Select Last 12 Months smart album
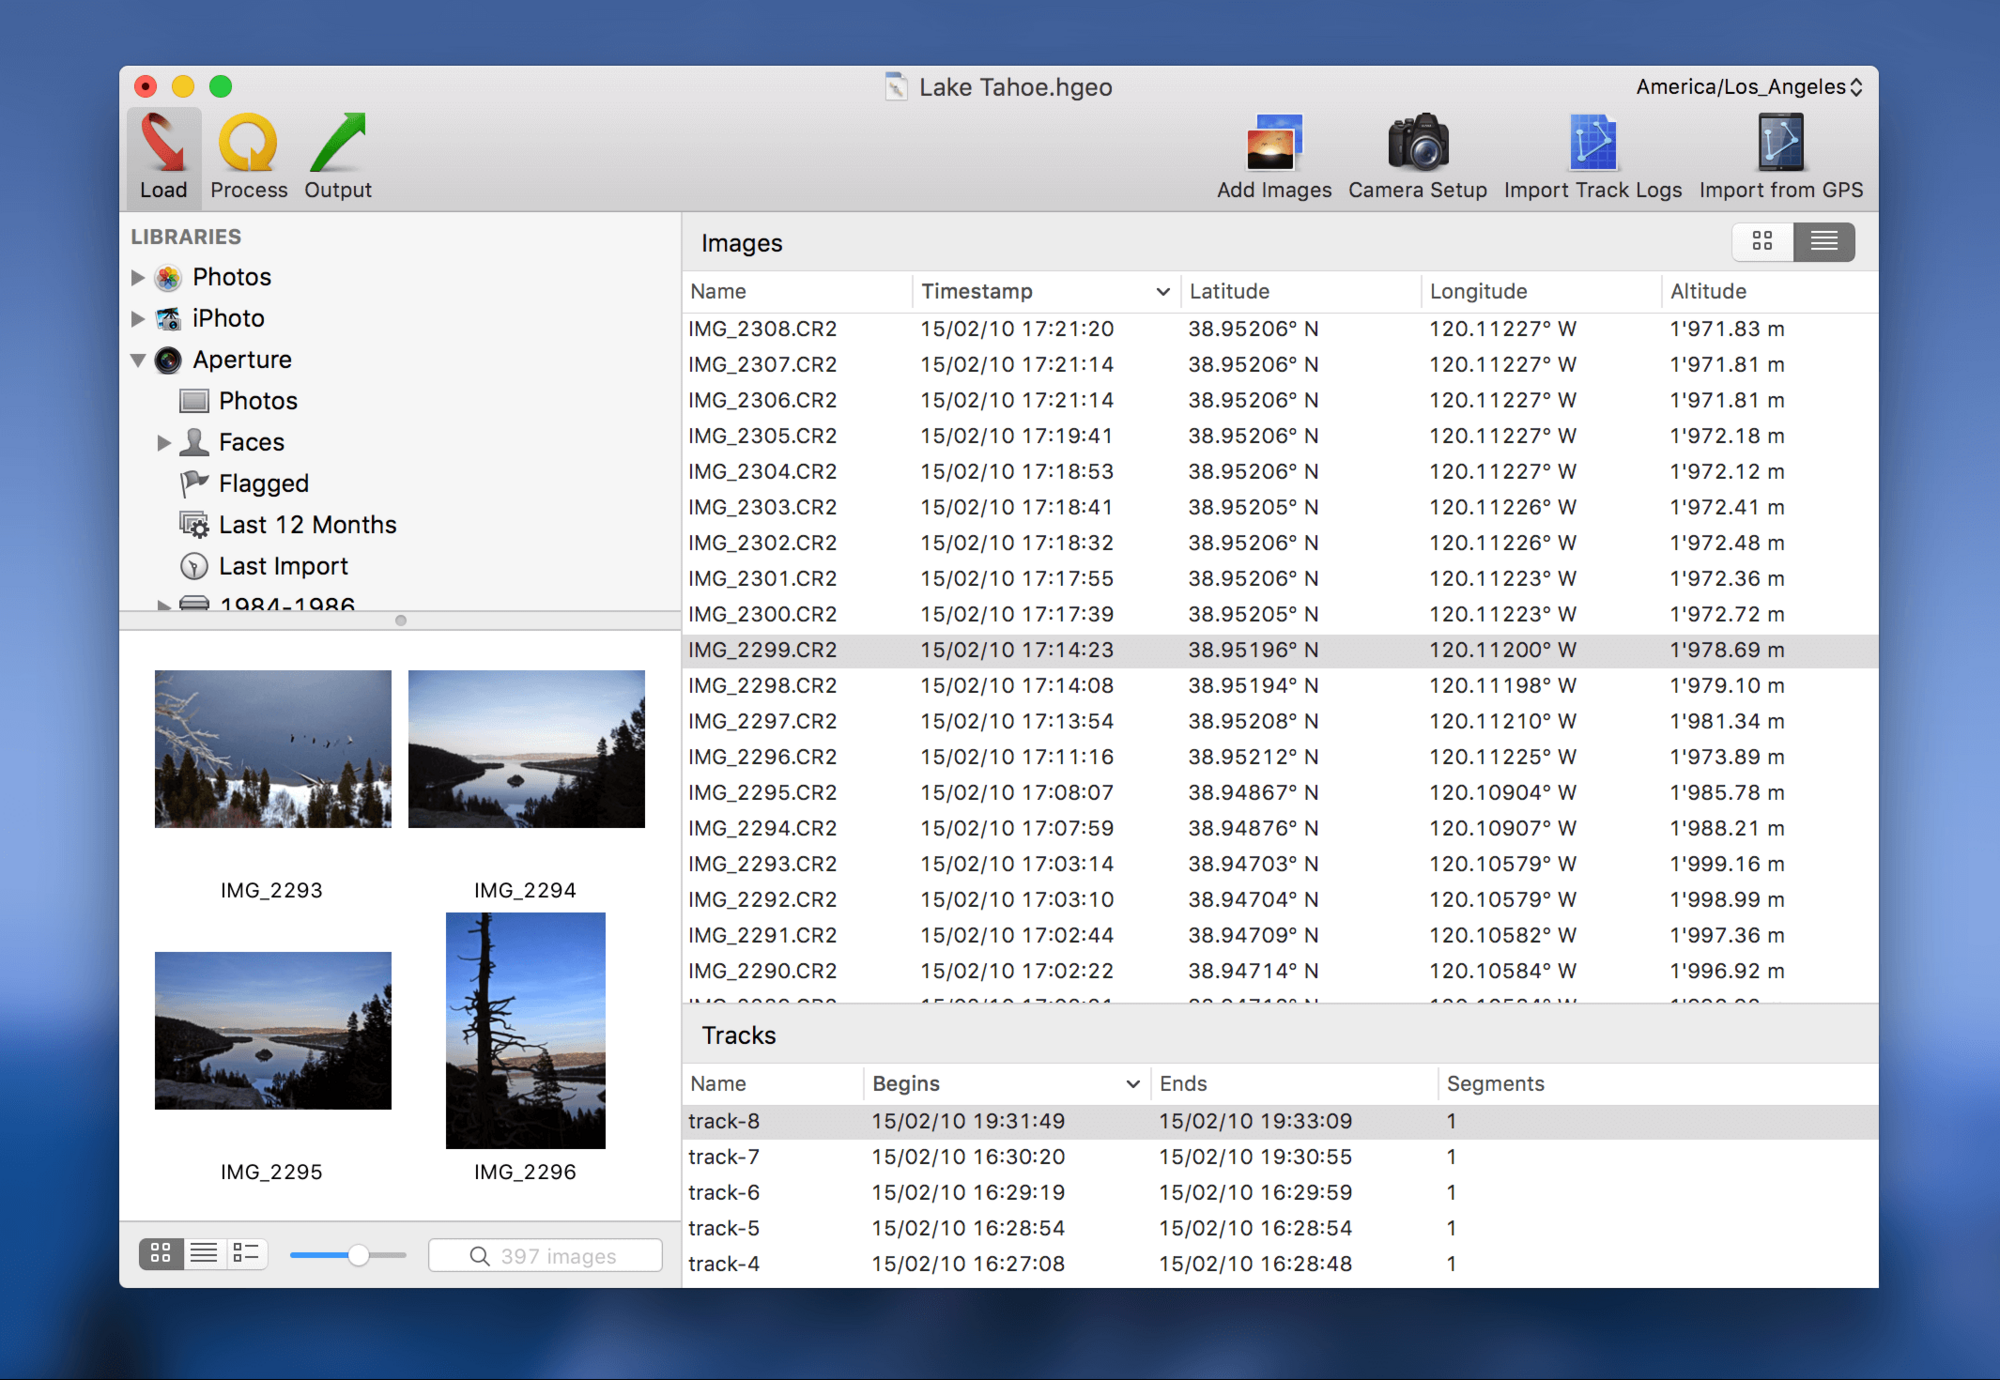The width and height of the screenshot is (2000, 1380). click(x=307, y=525)
